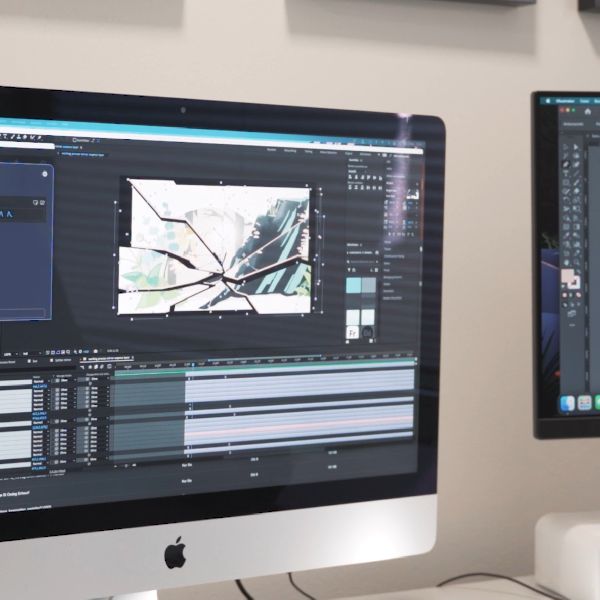Open the viewer magnification dropdown
Image resolution: width=600 pixels, height=600 pixels.
tap(10, 354)
